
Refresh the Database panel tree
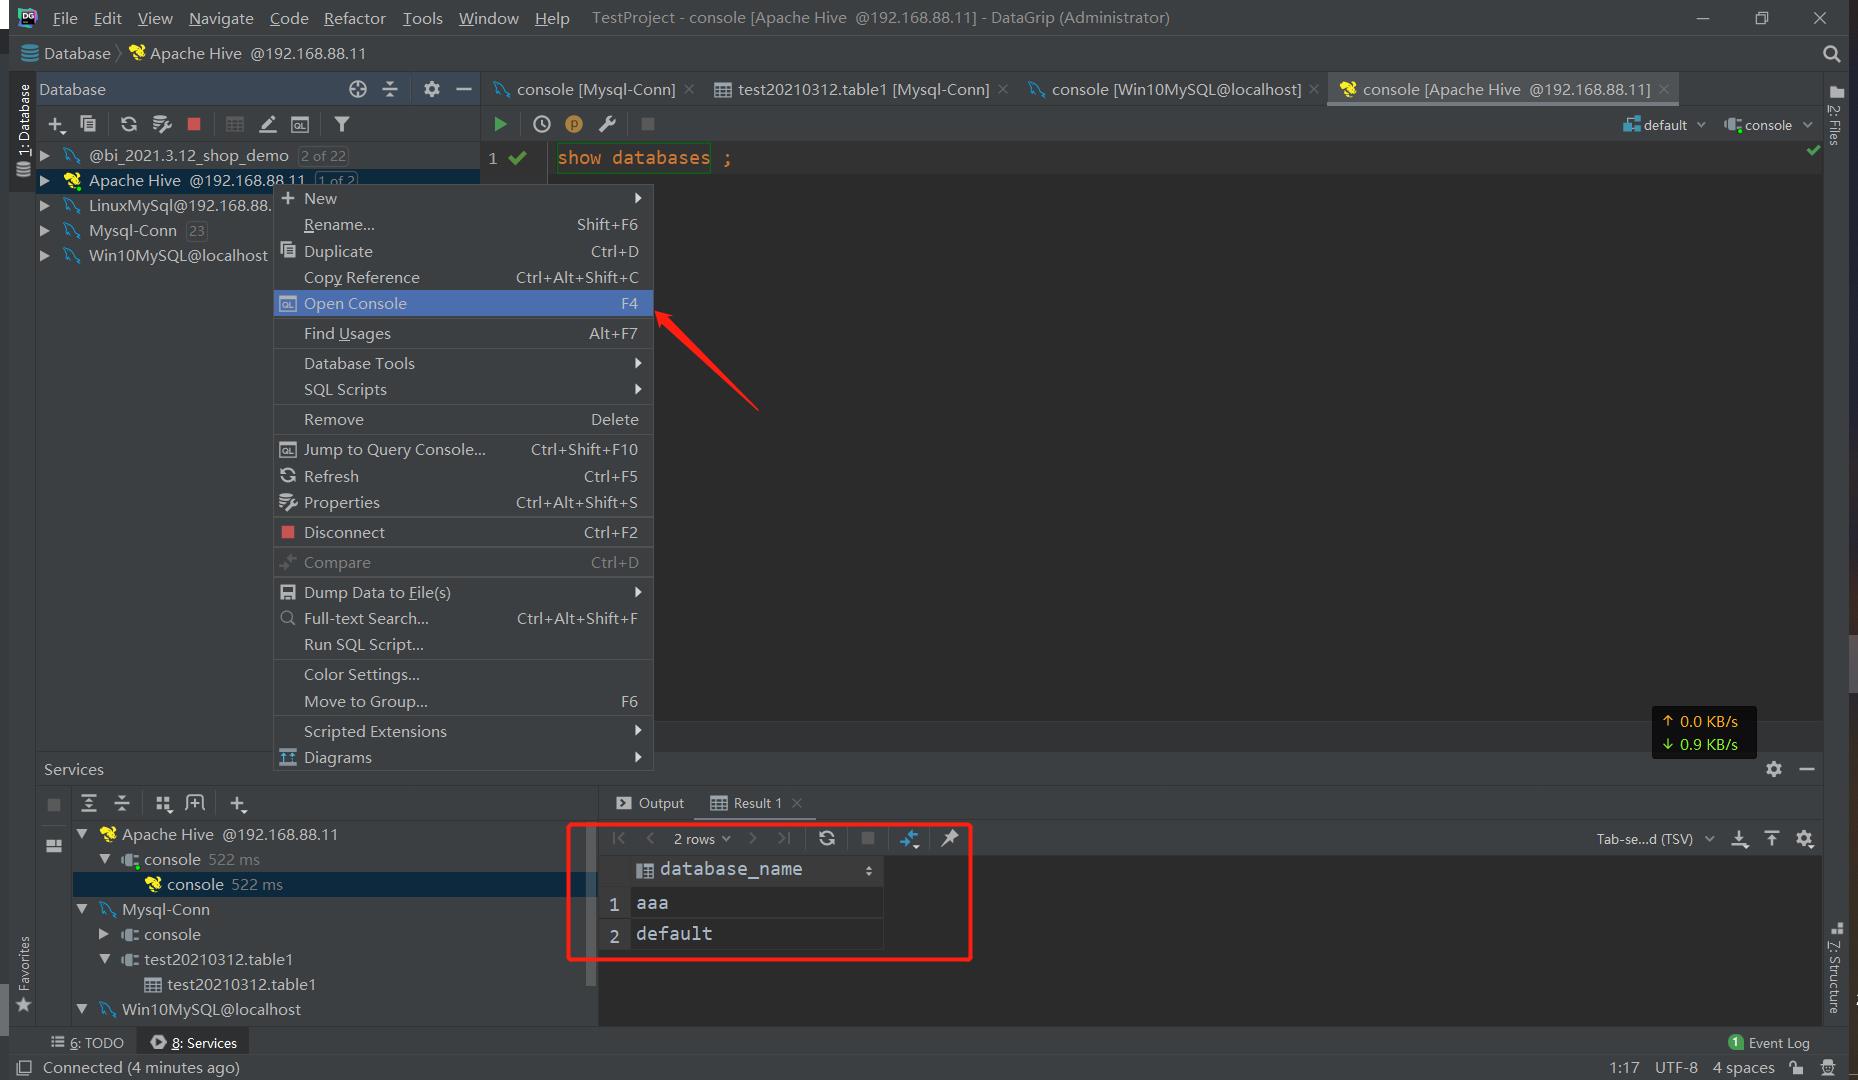pyautogui.click(x=129, y=124)
